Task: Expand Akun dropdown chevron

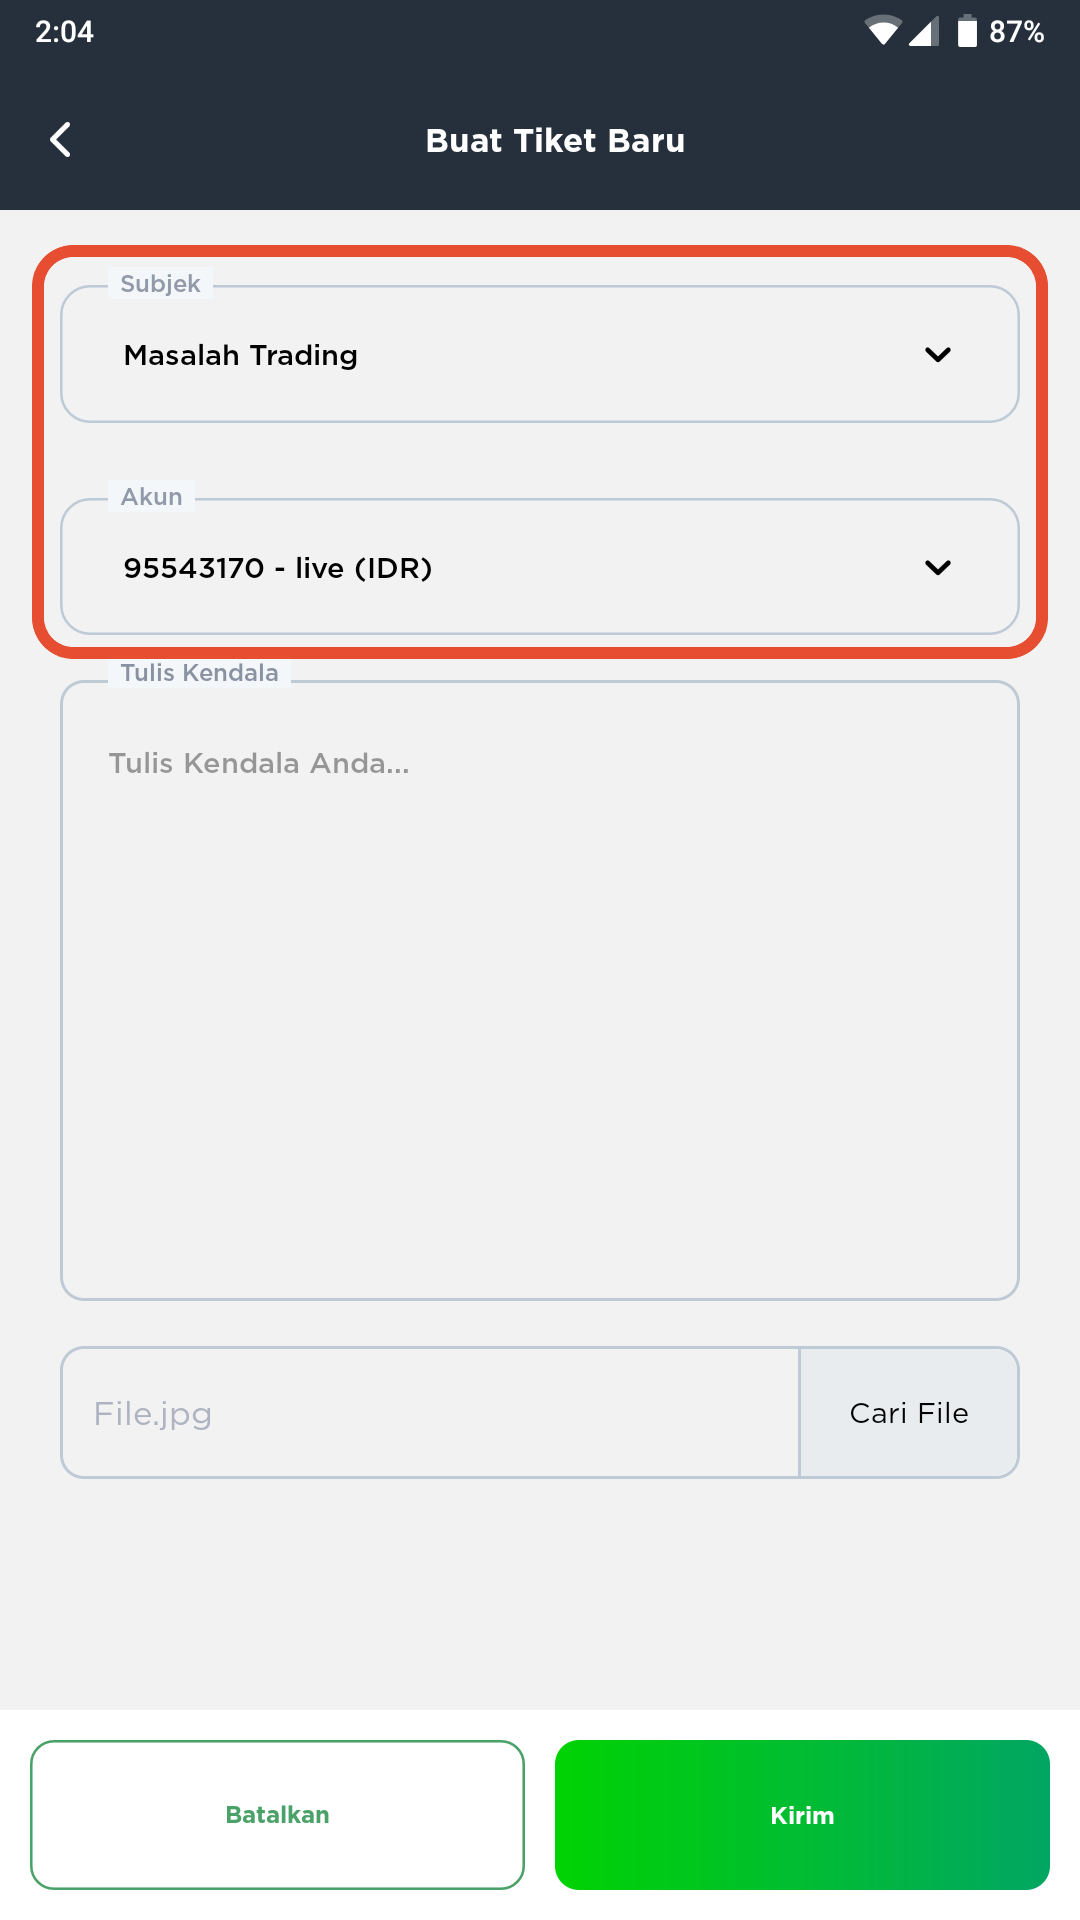Action: point(938,567)
